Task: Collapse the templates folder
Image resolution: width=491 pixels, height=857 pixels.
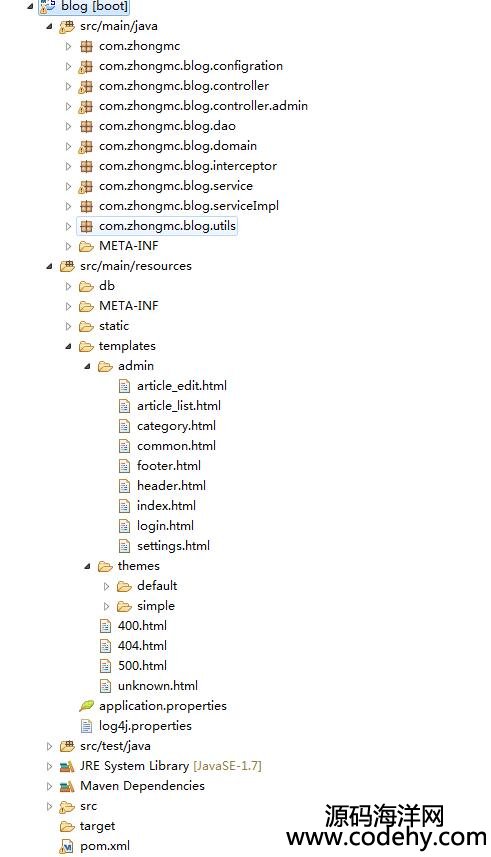Action: [x=68, y=346]
